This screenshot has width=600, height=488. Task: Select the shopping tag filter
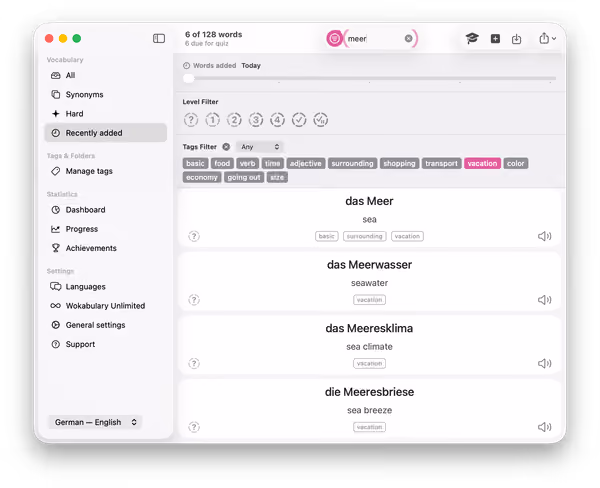[399, 163]
